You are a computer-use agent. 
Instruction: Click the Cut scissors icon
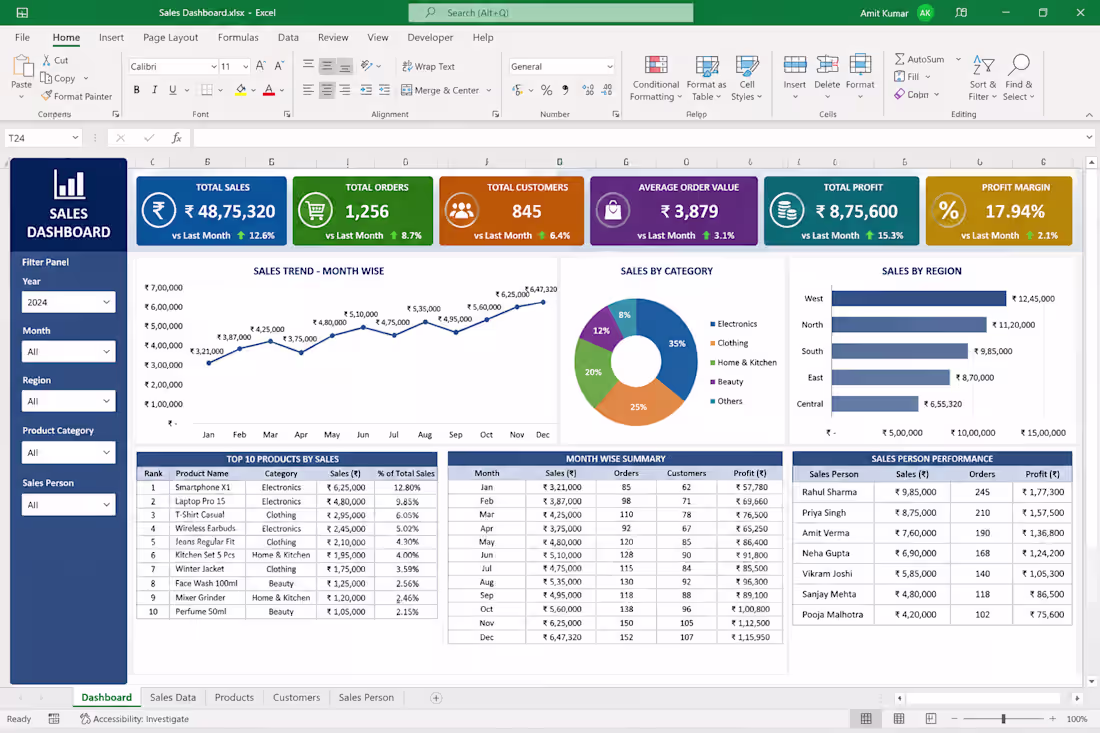tap(46, 60)
